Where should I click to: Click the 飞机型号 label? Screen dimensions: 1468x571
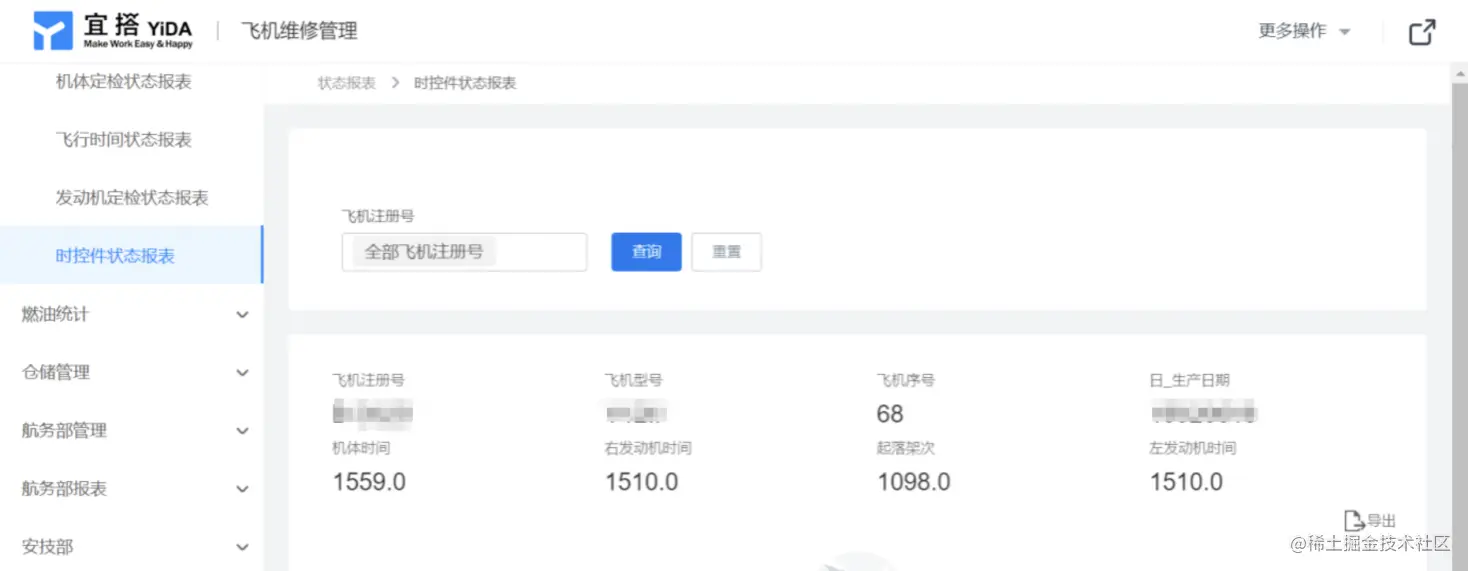[x=633, y=380]
